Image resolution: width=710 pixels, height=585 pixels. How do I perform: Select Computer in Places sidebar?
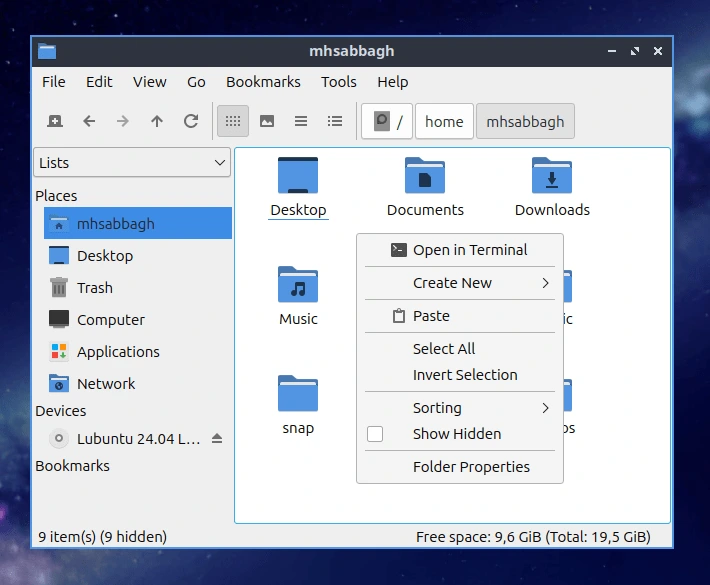(138, 320)
